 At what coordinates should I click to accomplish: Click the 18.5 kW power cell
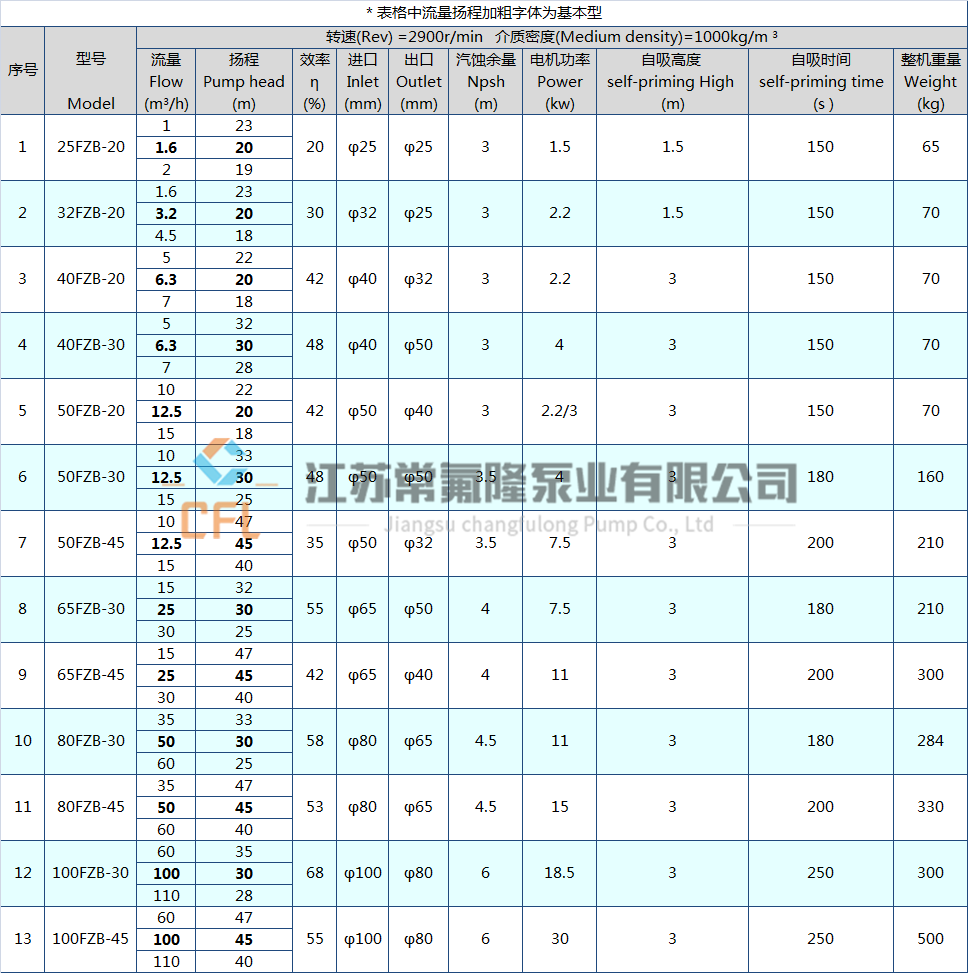point(559,873)
